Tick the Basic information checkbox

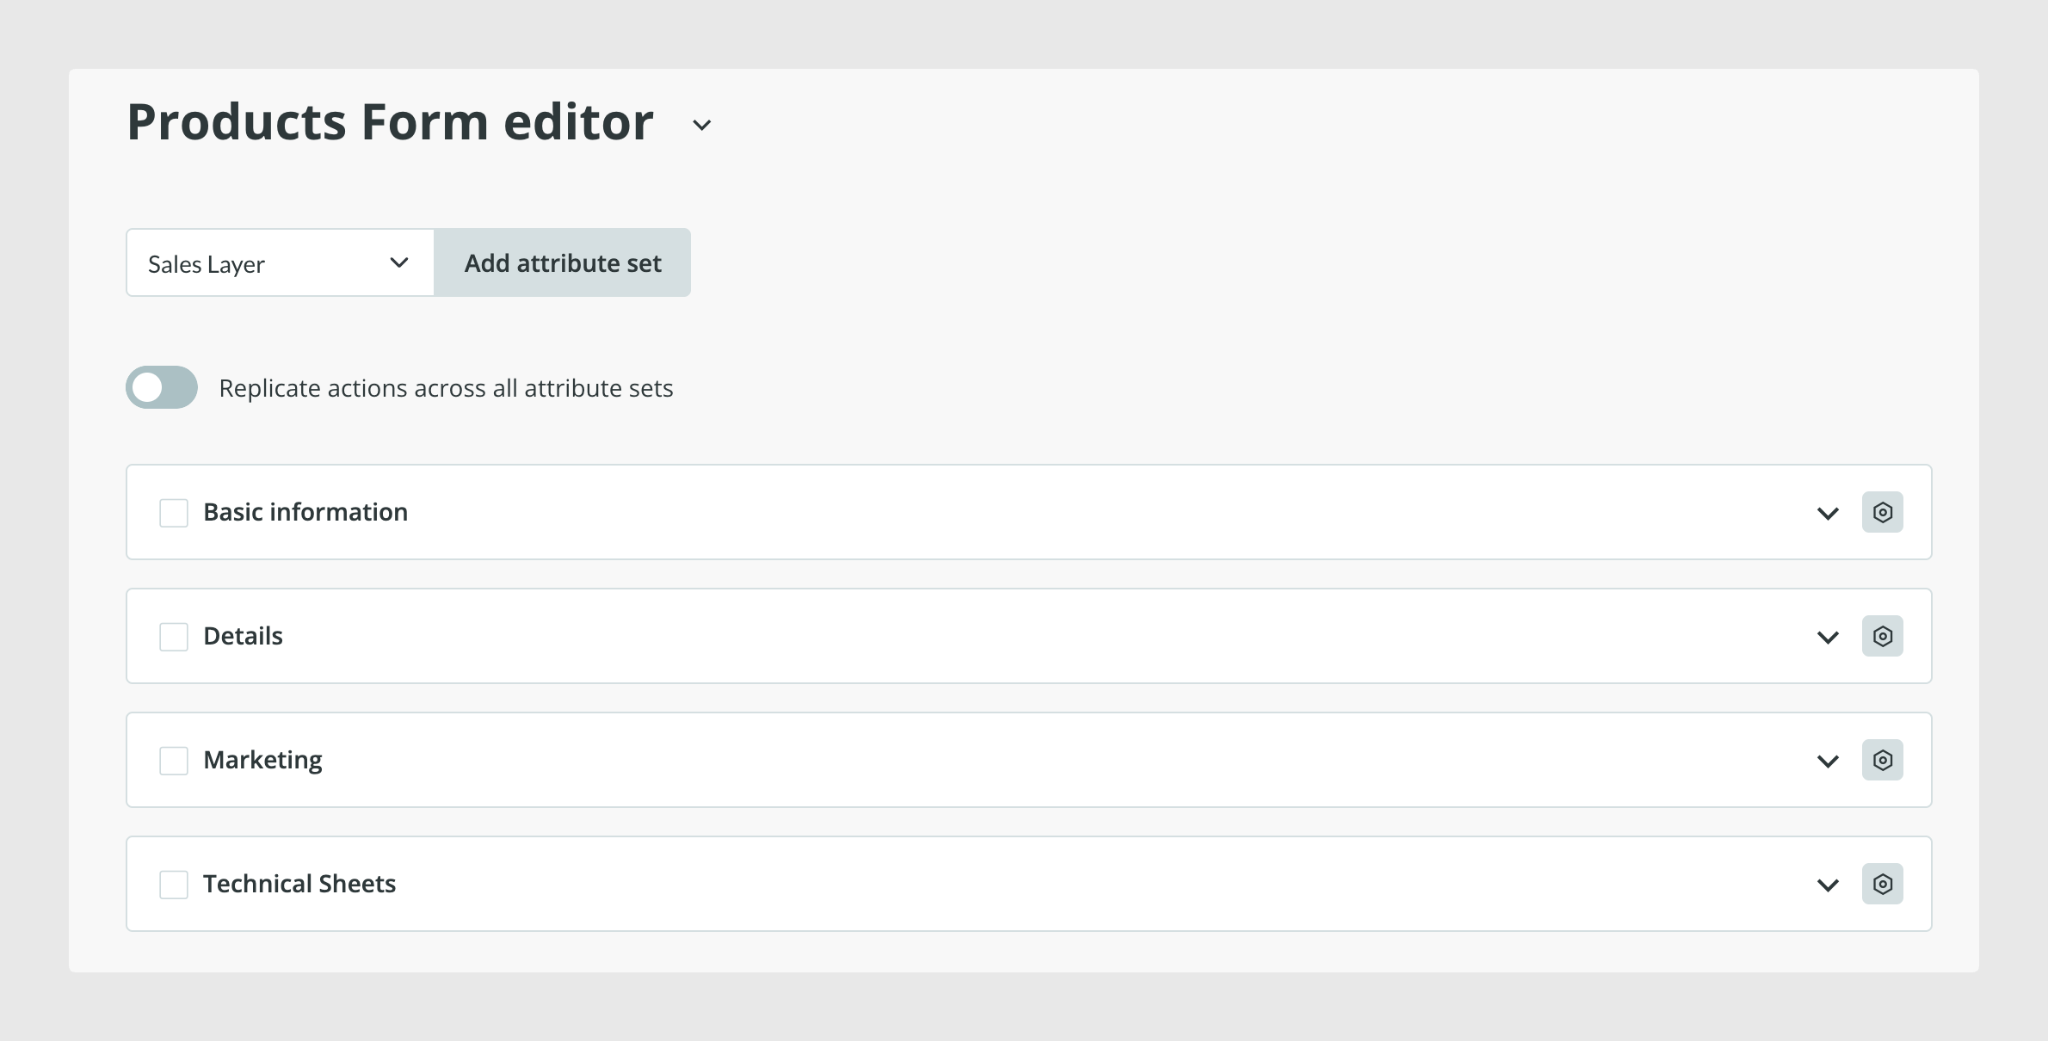click(174, 513)
